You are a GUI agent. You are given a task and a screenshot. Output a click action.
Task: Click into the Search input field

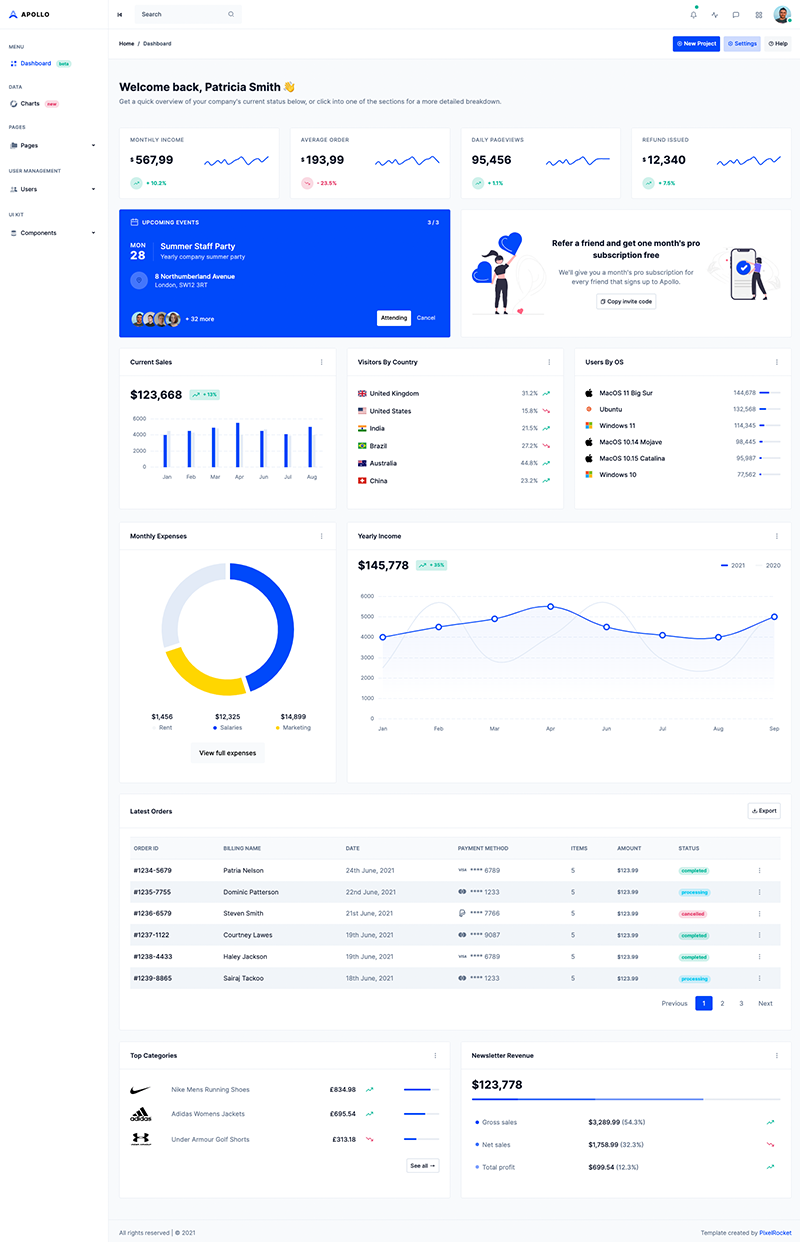click(x=182, y=15)
